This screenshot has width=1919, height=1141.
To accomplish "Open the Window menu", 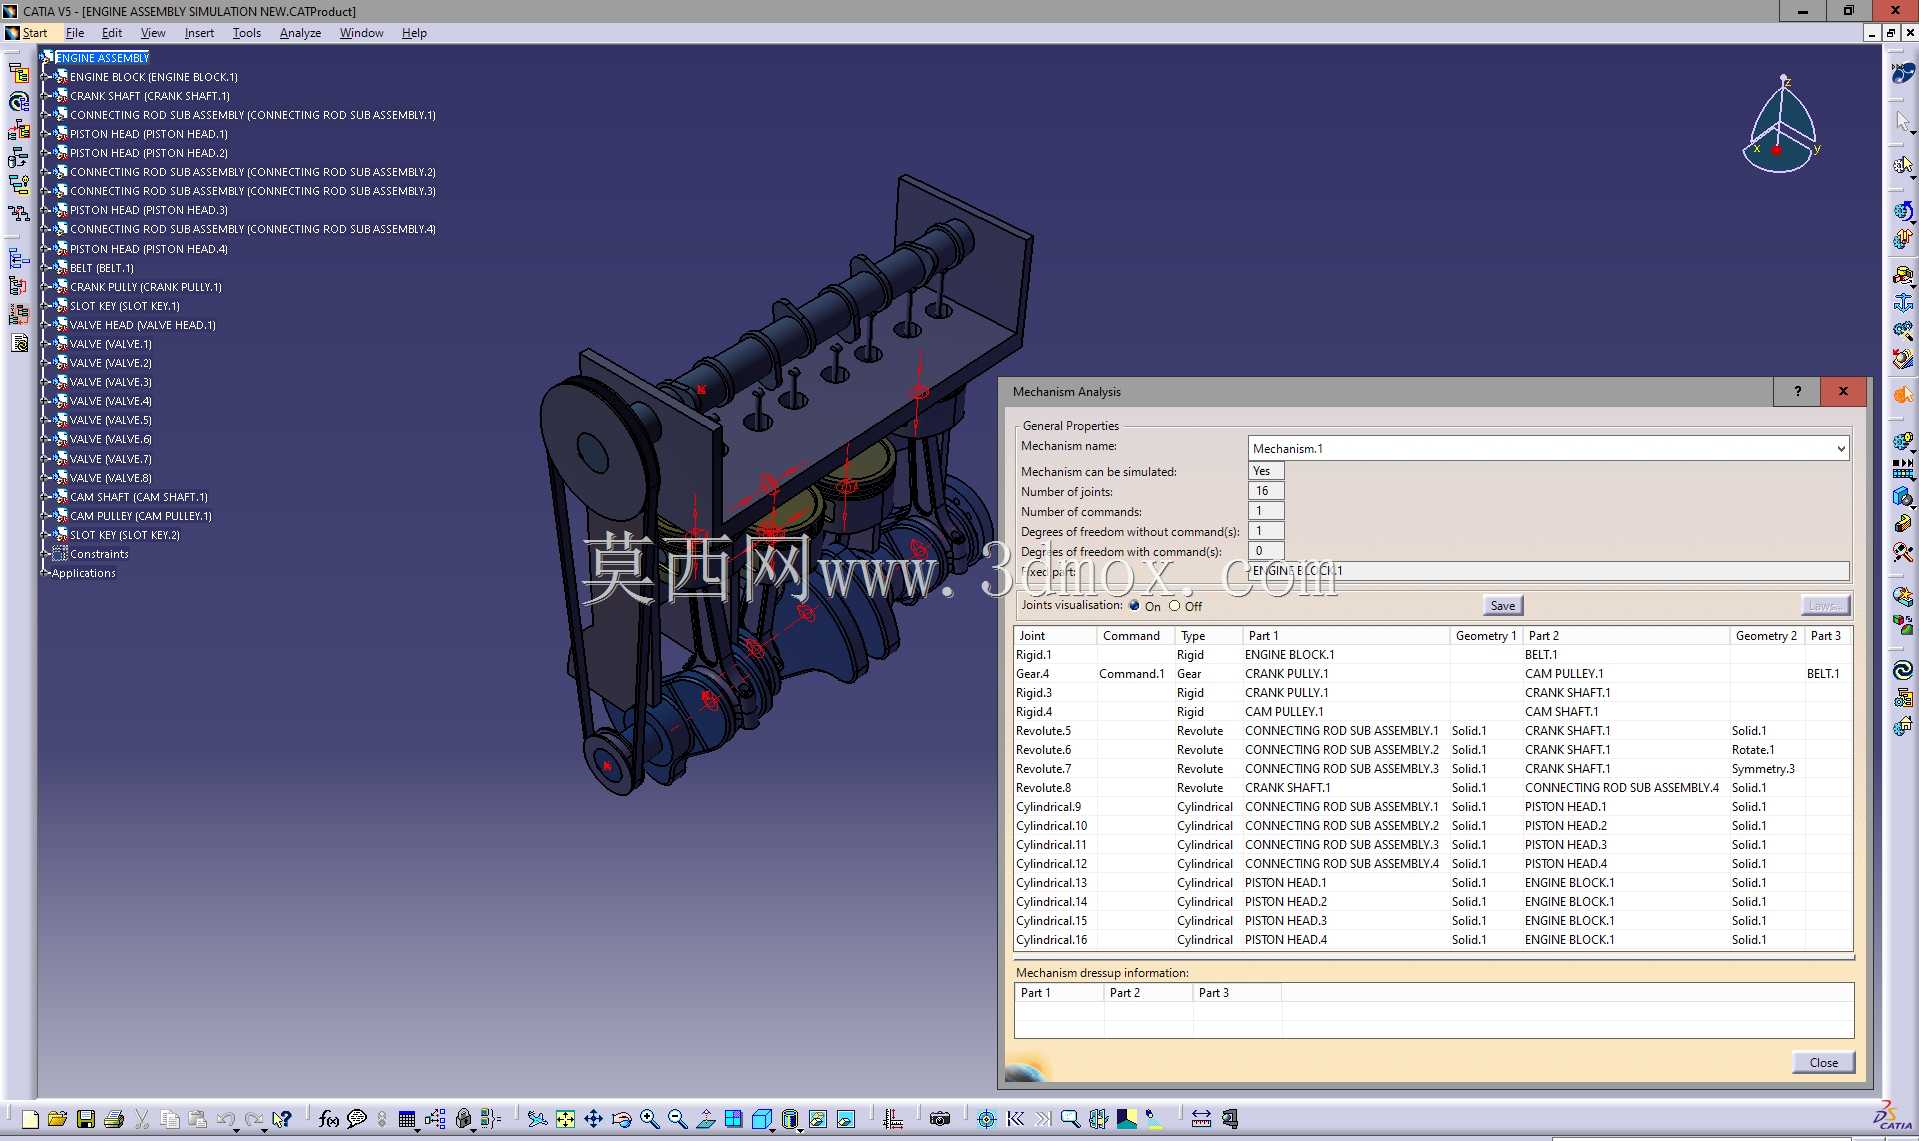I will pos(361,33).
